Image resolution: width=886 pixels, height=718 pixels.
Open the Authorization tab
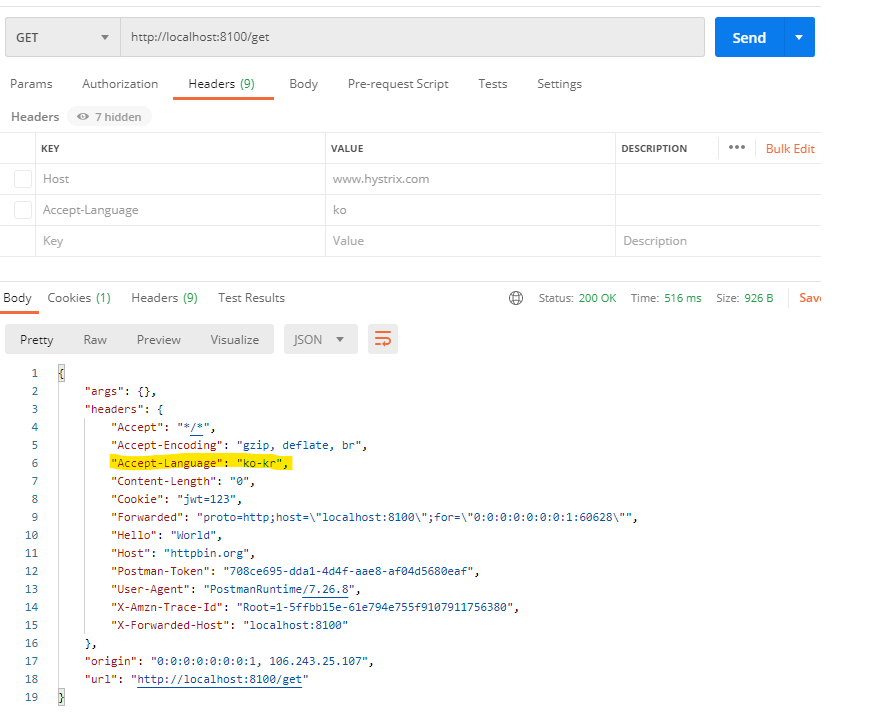point(120,84)
